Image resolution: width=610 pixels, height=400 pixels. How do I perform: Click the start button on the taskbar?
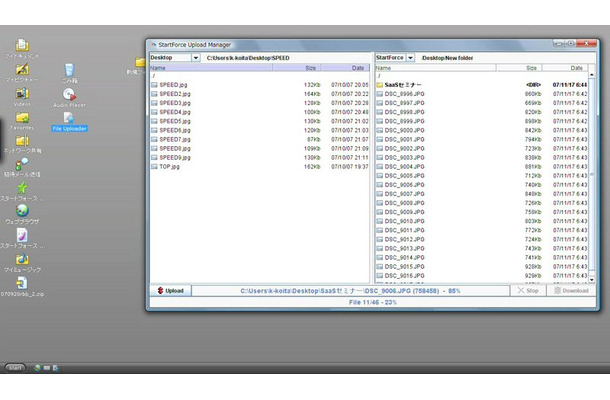(15, 367)
